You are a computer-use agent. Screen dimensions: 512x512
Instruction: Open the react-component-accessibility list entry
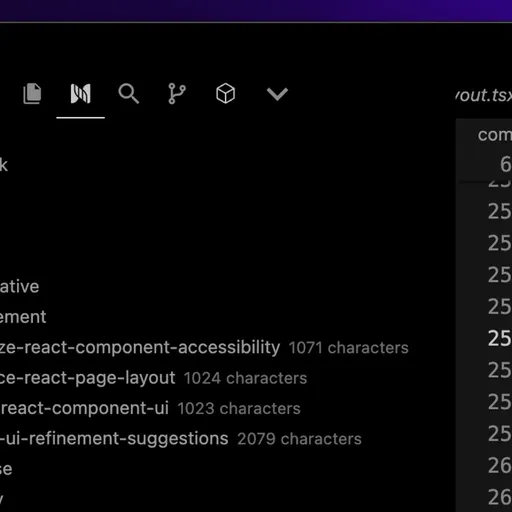140,348
